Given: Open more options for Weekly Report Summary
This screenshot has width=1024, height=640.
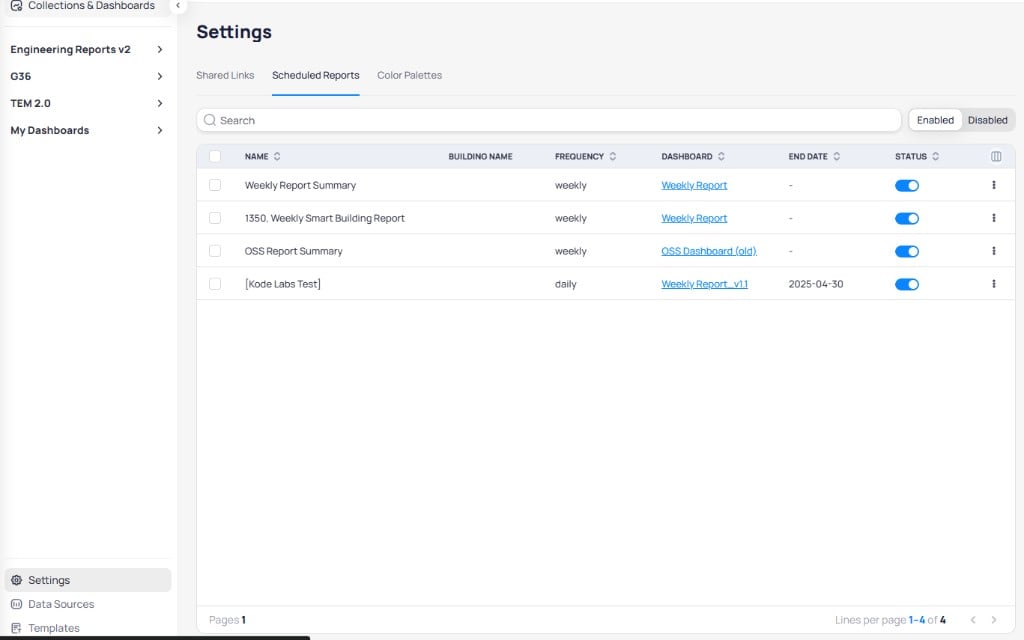Looking at the screenshot, I should click(994, 185).
